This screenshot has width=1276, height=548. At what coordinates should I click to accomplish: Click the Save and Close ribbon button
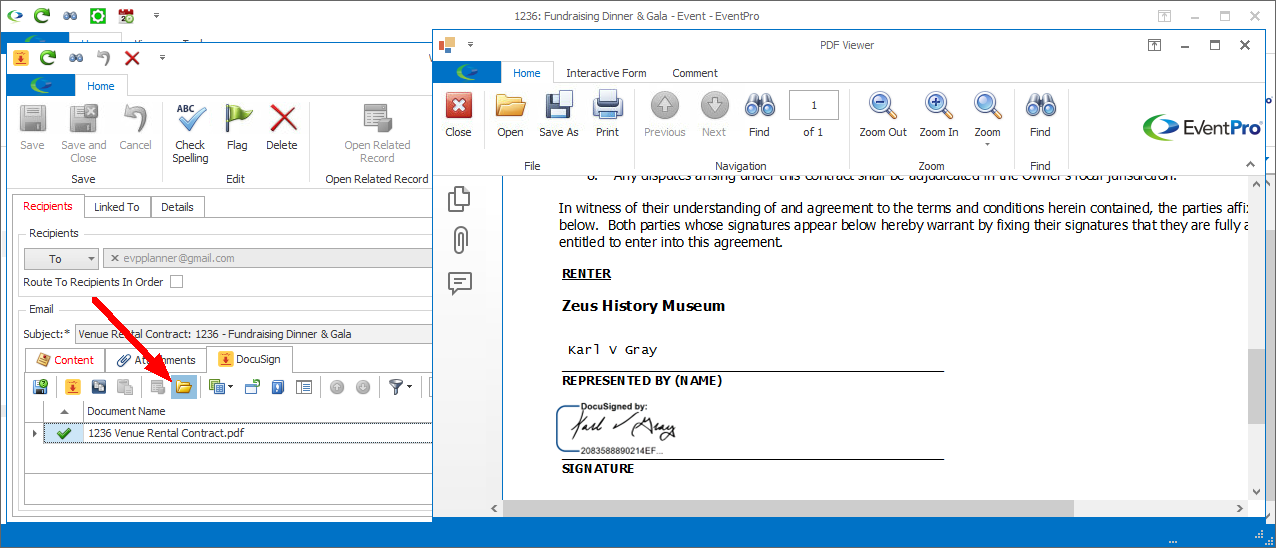click(84, 133)
